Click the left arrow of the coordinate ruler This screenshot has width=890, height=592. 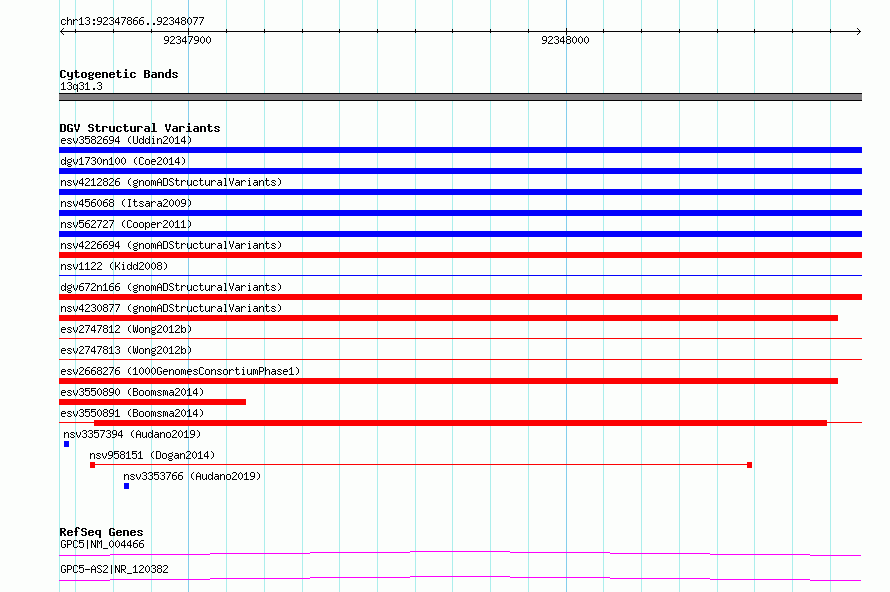point(62,31)
